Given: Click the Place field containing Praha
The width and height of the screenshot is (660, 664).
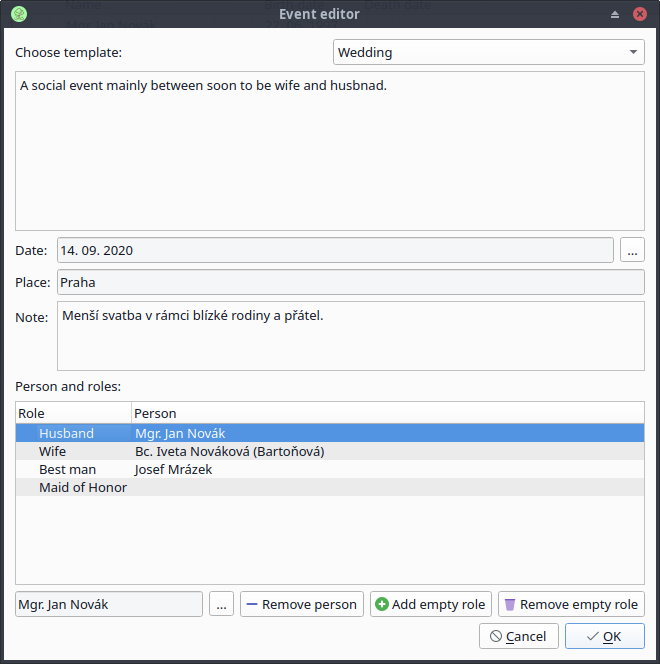Looking at the screenshot, I should pos(351,282).
